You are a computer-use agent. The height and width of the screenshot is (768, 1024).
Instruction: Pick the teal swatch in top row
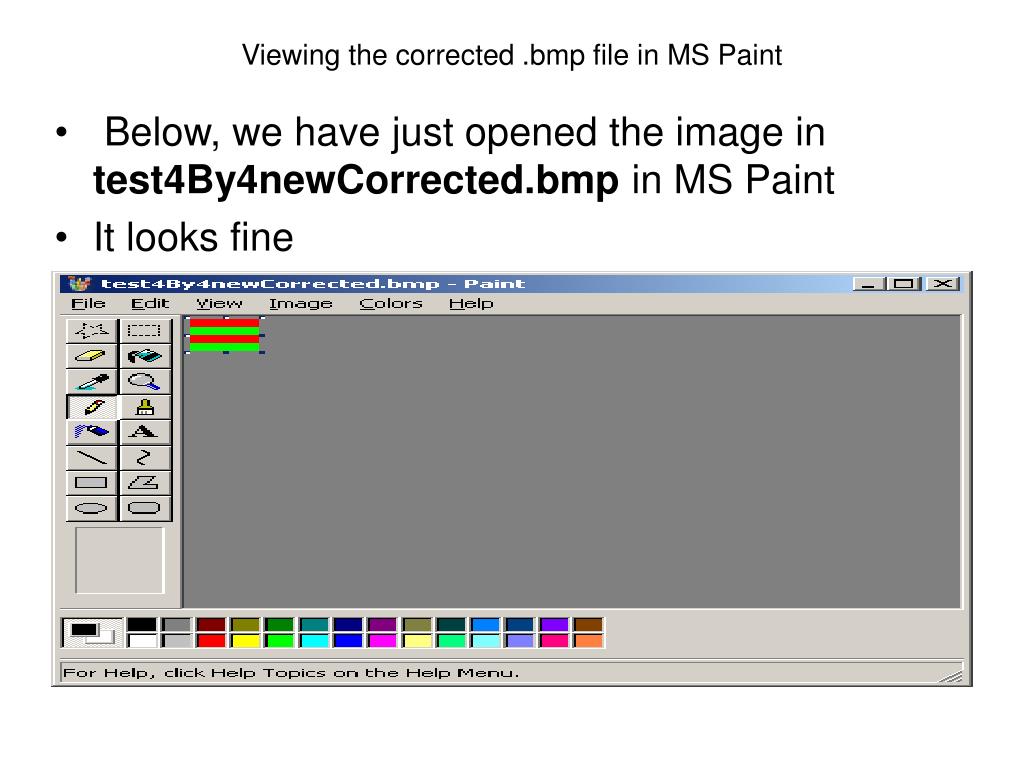click(x=314, y=625)
